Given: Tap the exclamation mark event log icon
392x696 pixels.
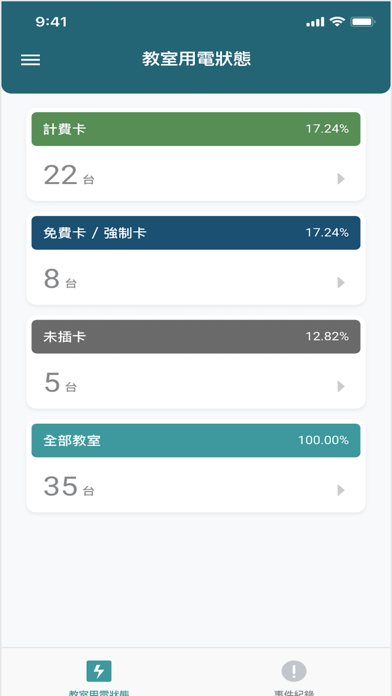Looking at the screenshot, I should point(294,671).
